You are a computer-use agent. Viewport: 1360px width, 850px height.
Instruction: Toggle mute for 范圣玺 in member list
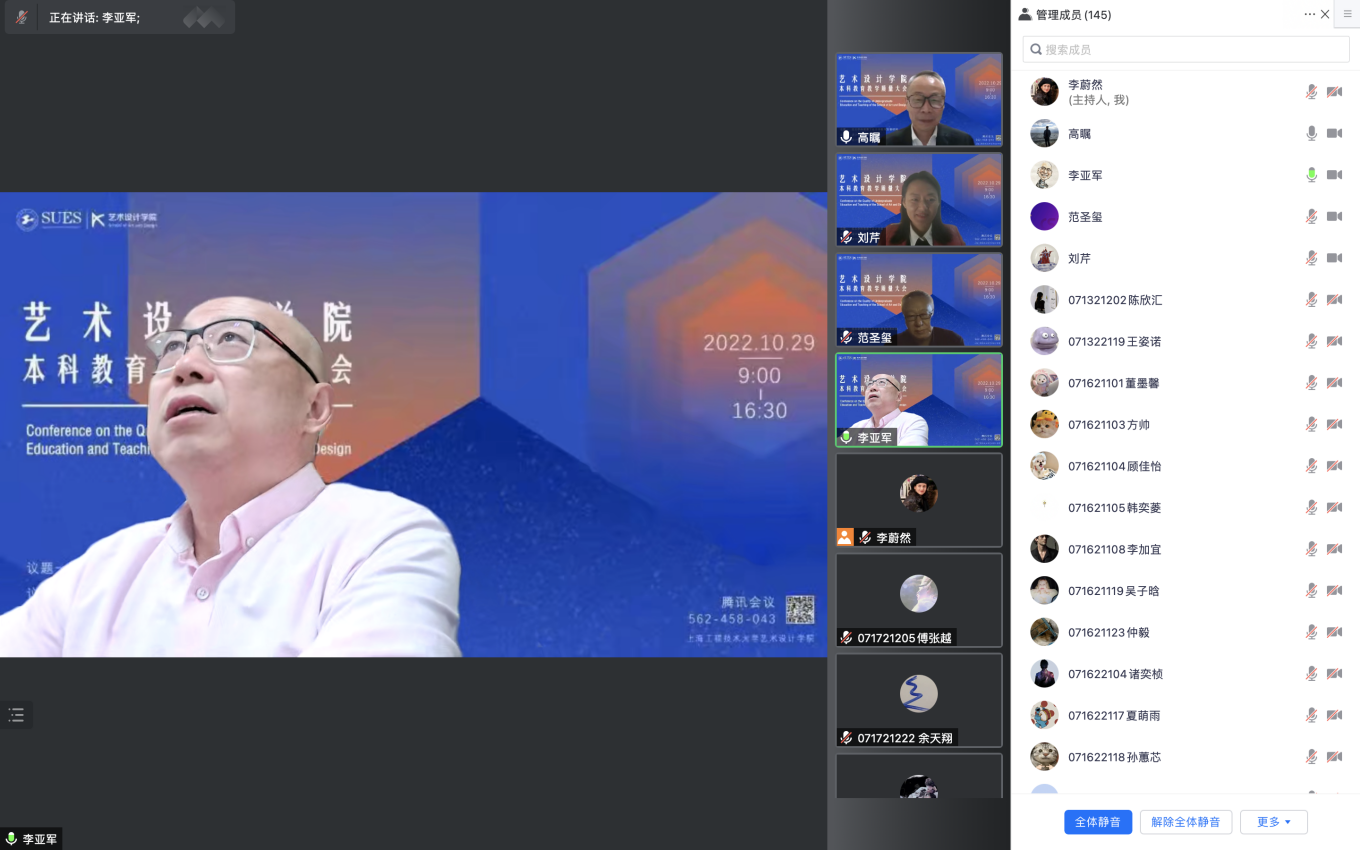tap(1311, 216)
